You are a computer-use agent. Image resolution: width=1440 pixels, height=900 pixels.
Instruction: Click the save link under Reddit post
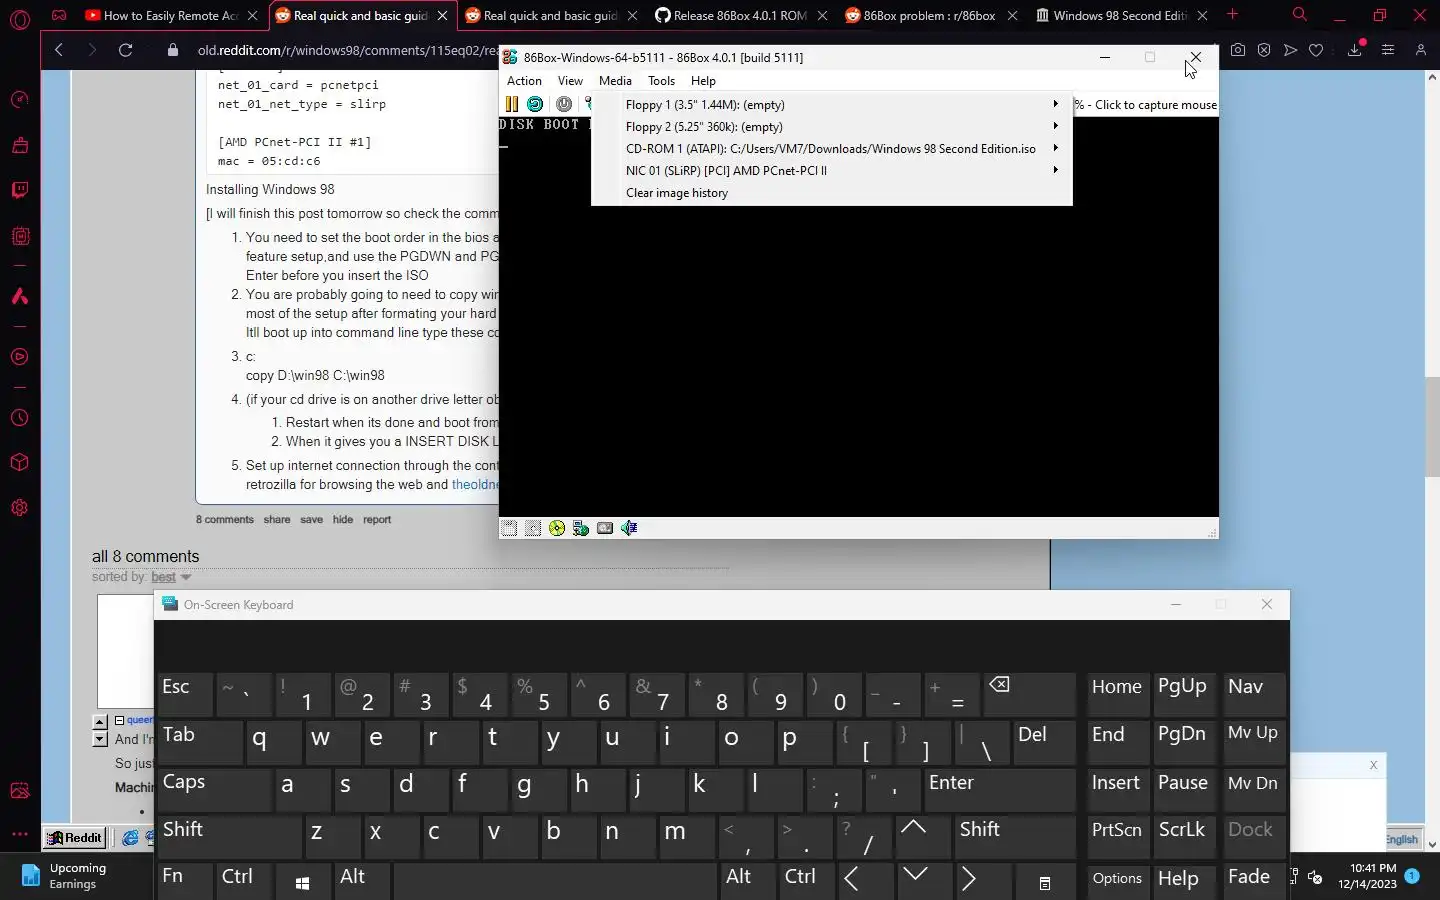(311, 520)
